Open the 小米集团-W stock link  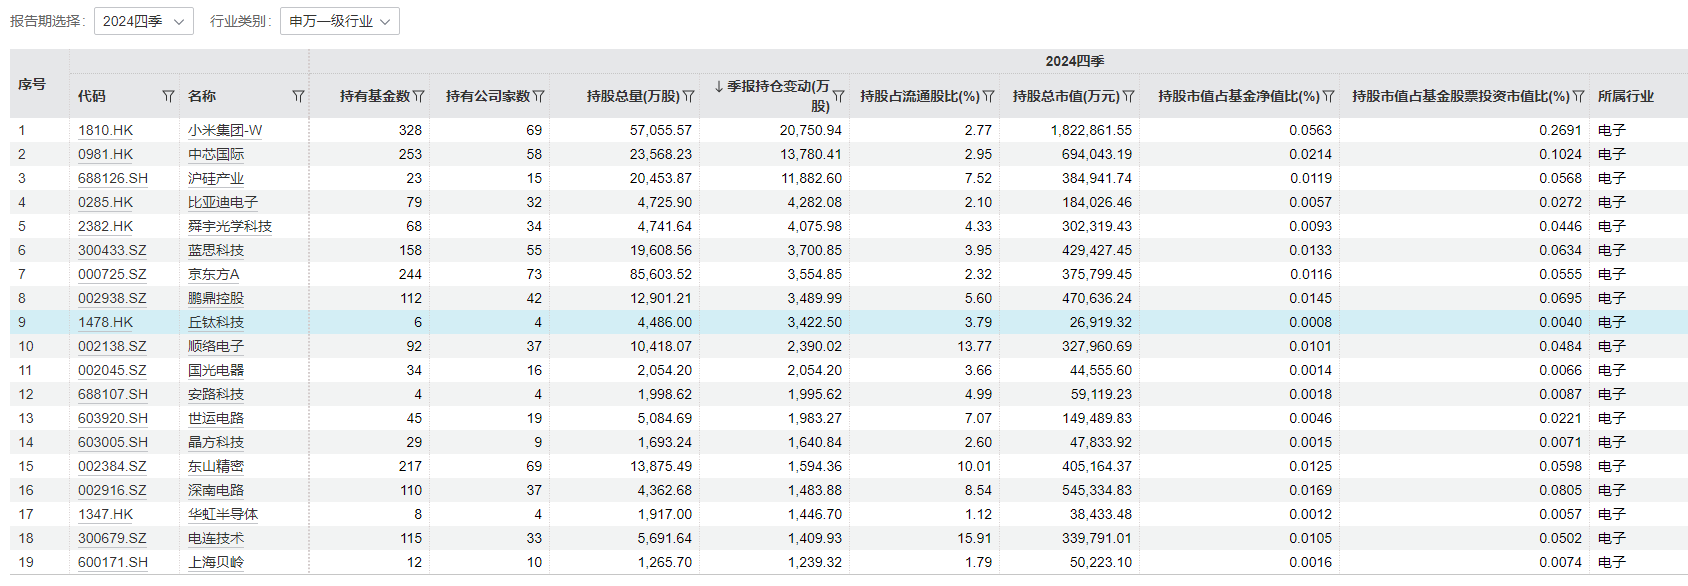[x=225, y=130]
